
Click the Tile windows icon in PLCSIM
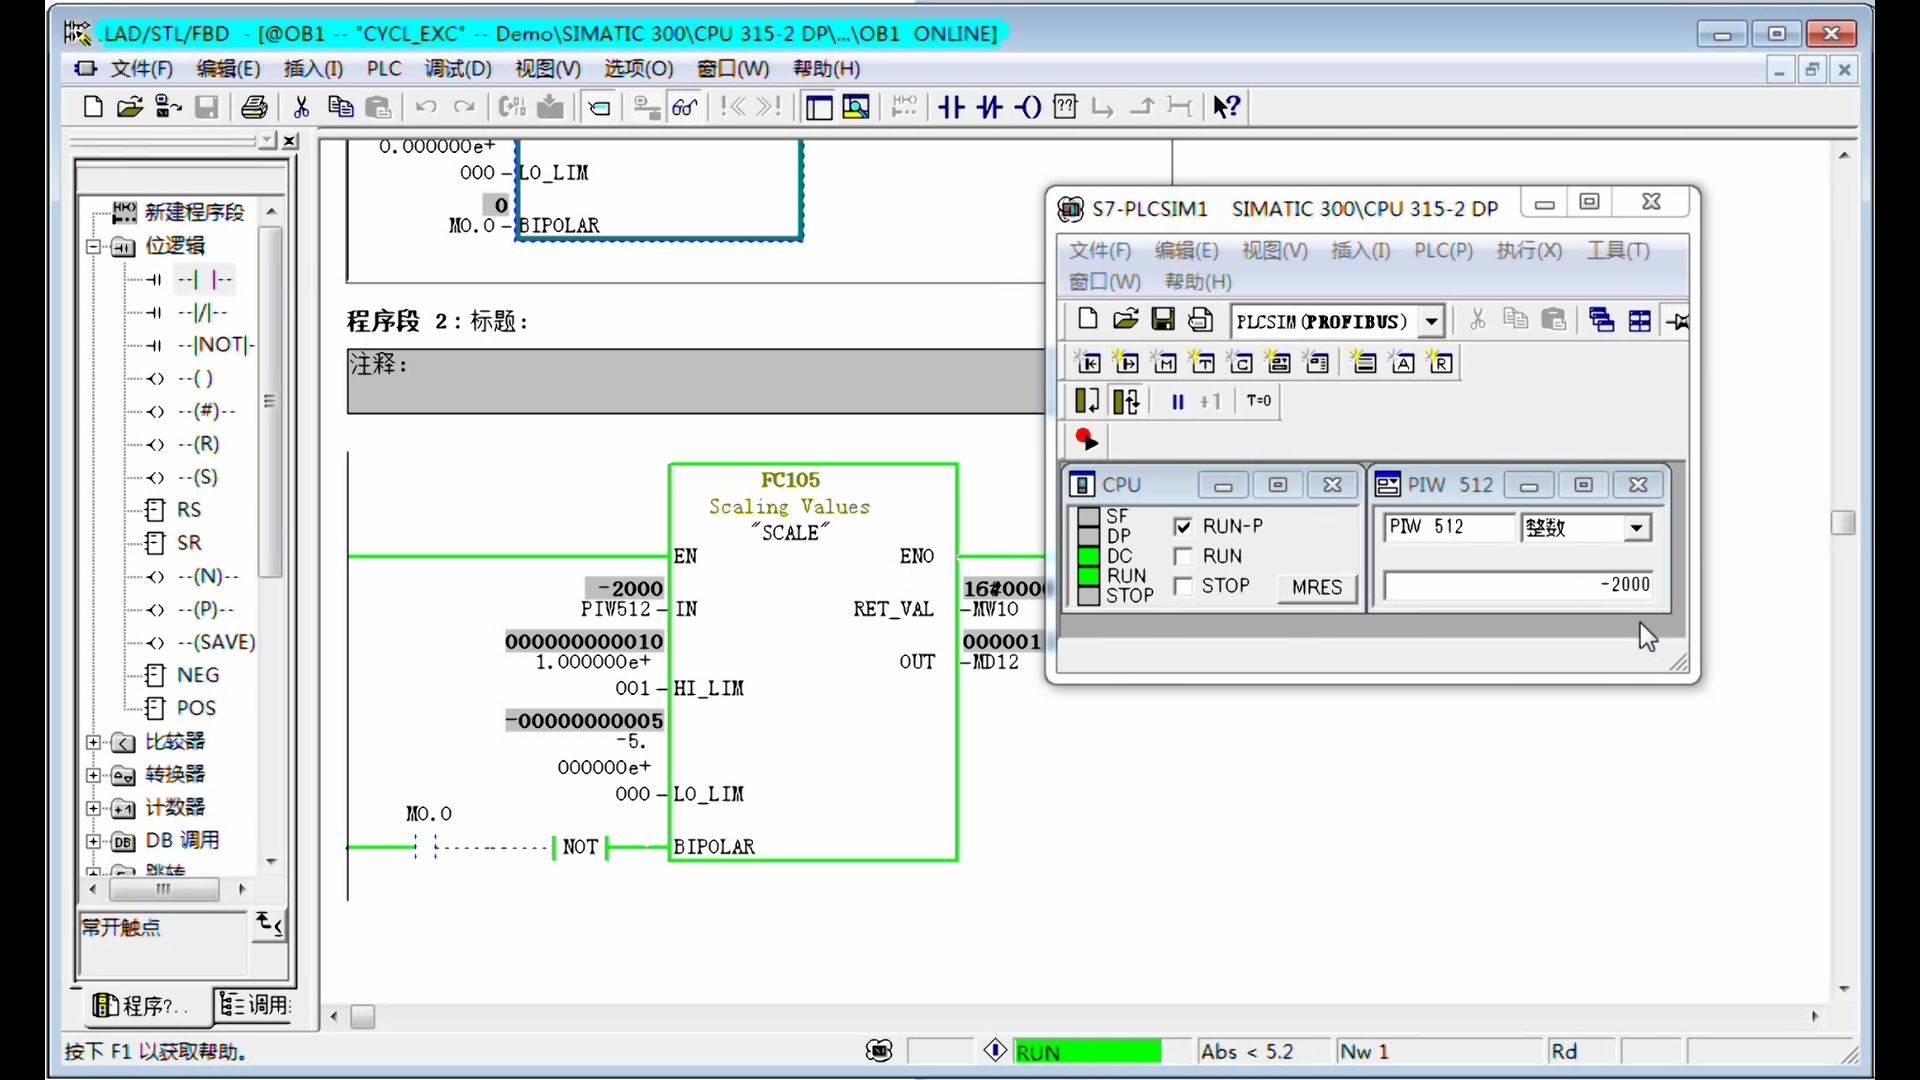1640,320
